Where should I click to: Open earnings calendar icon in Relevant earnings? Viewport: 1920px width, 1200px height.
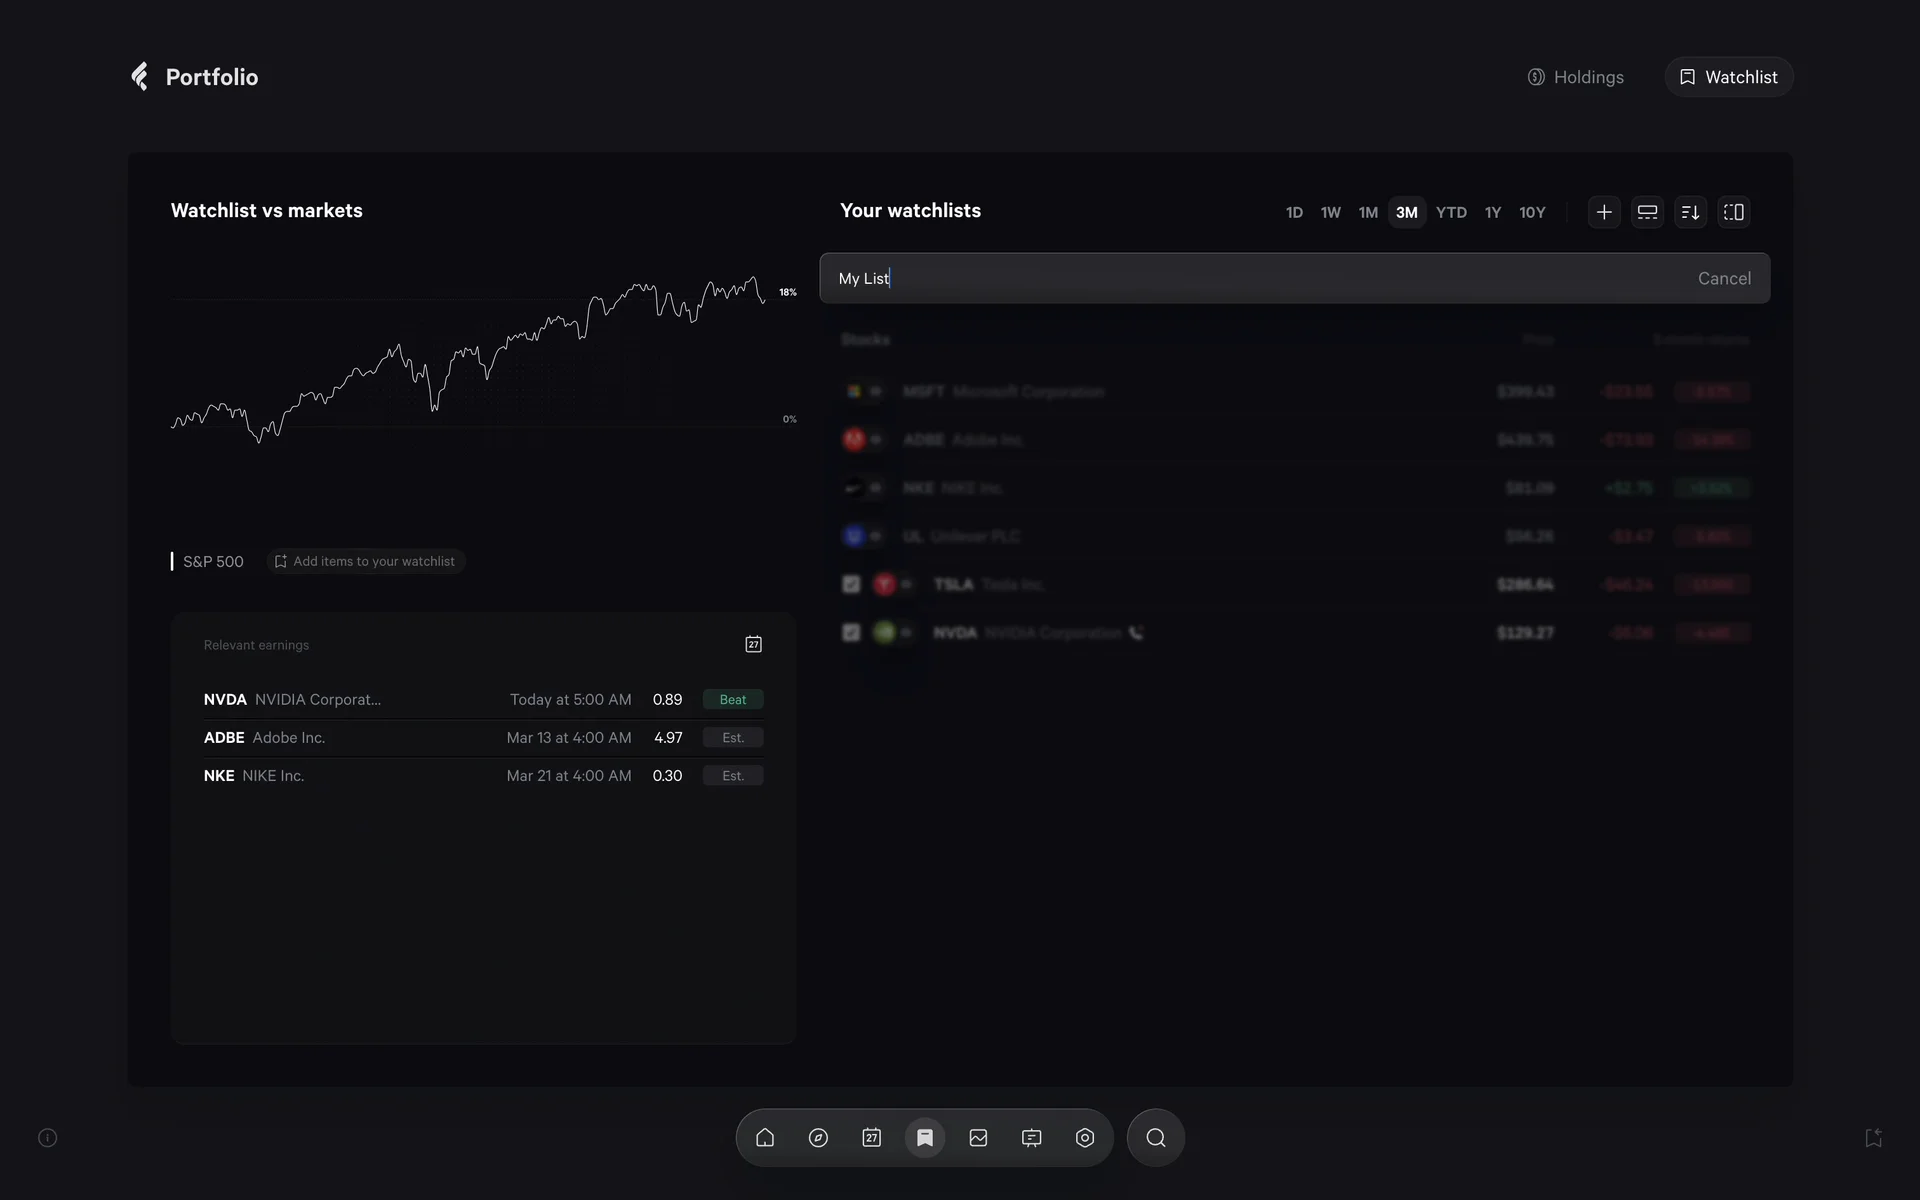(x=753, y=644)
